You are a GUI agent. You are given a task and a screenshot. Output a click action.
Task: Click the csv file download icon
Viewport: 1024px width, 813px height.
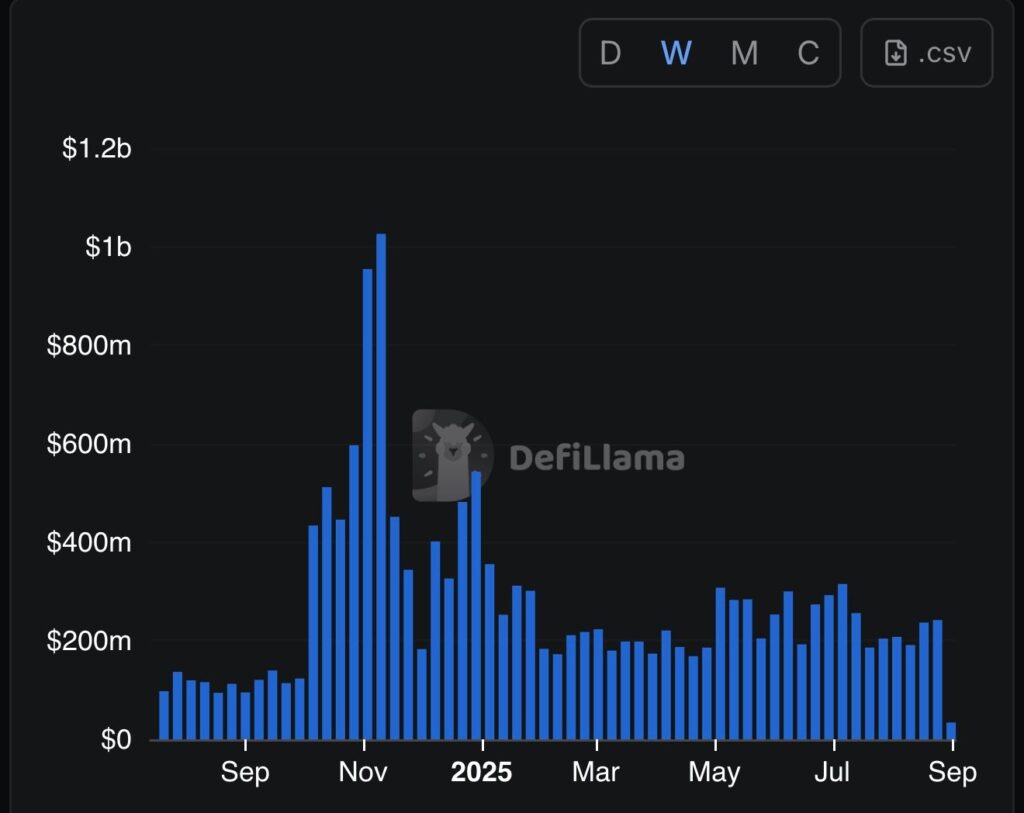tap(895, 53)
